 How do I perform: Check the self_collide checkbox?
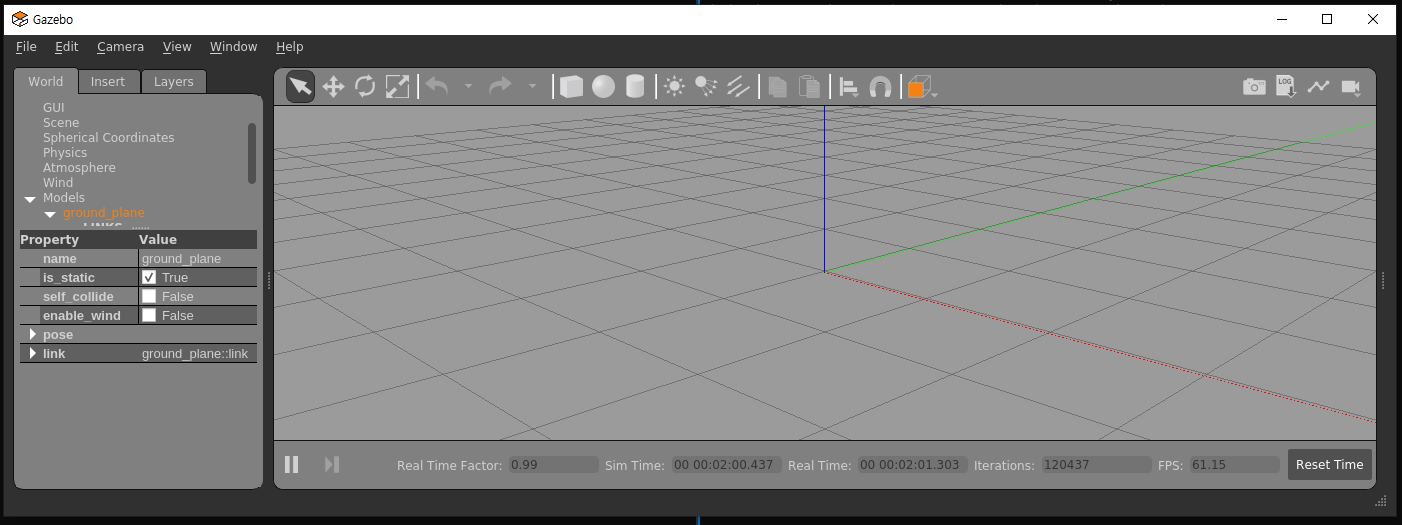(149, 296)
